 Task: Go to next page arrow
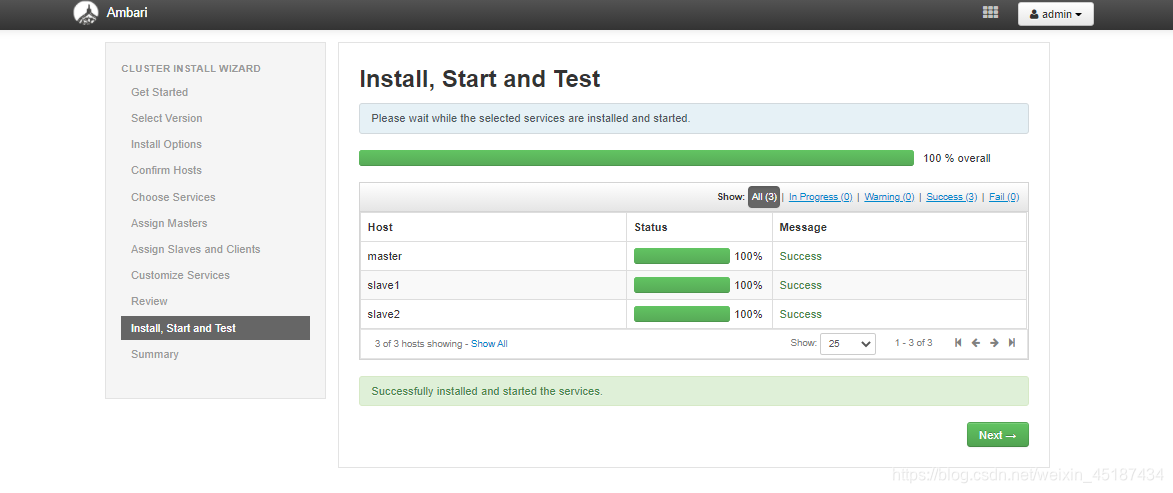(x=994, y=343)
